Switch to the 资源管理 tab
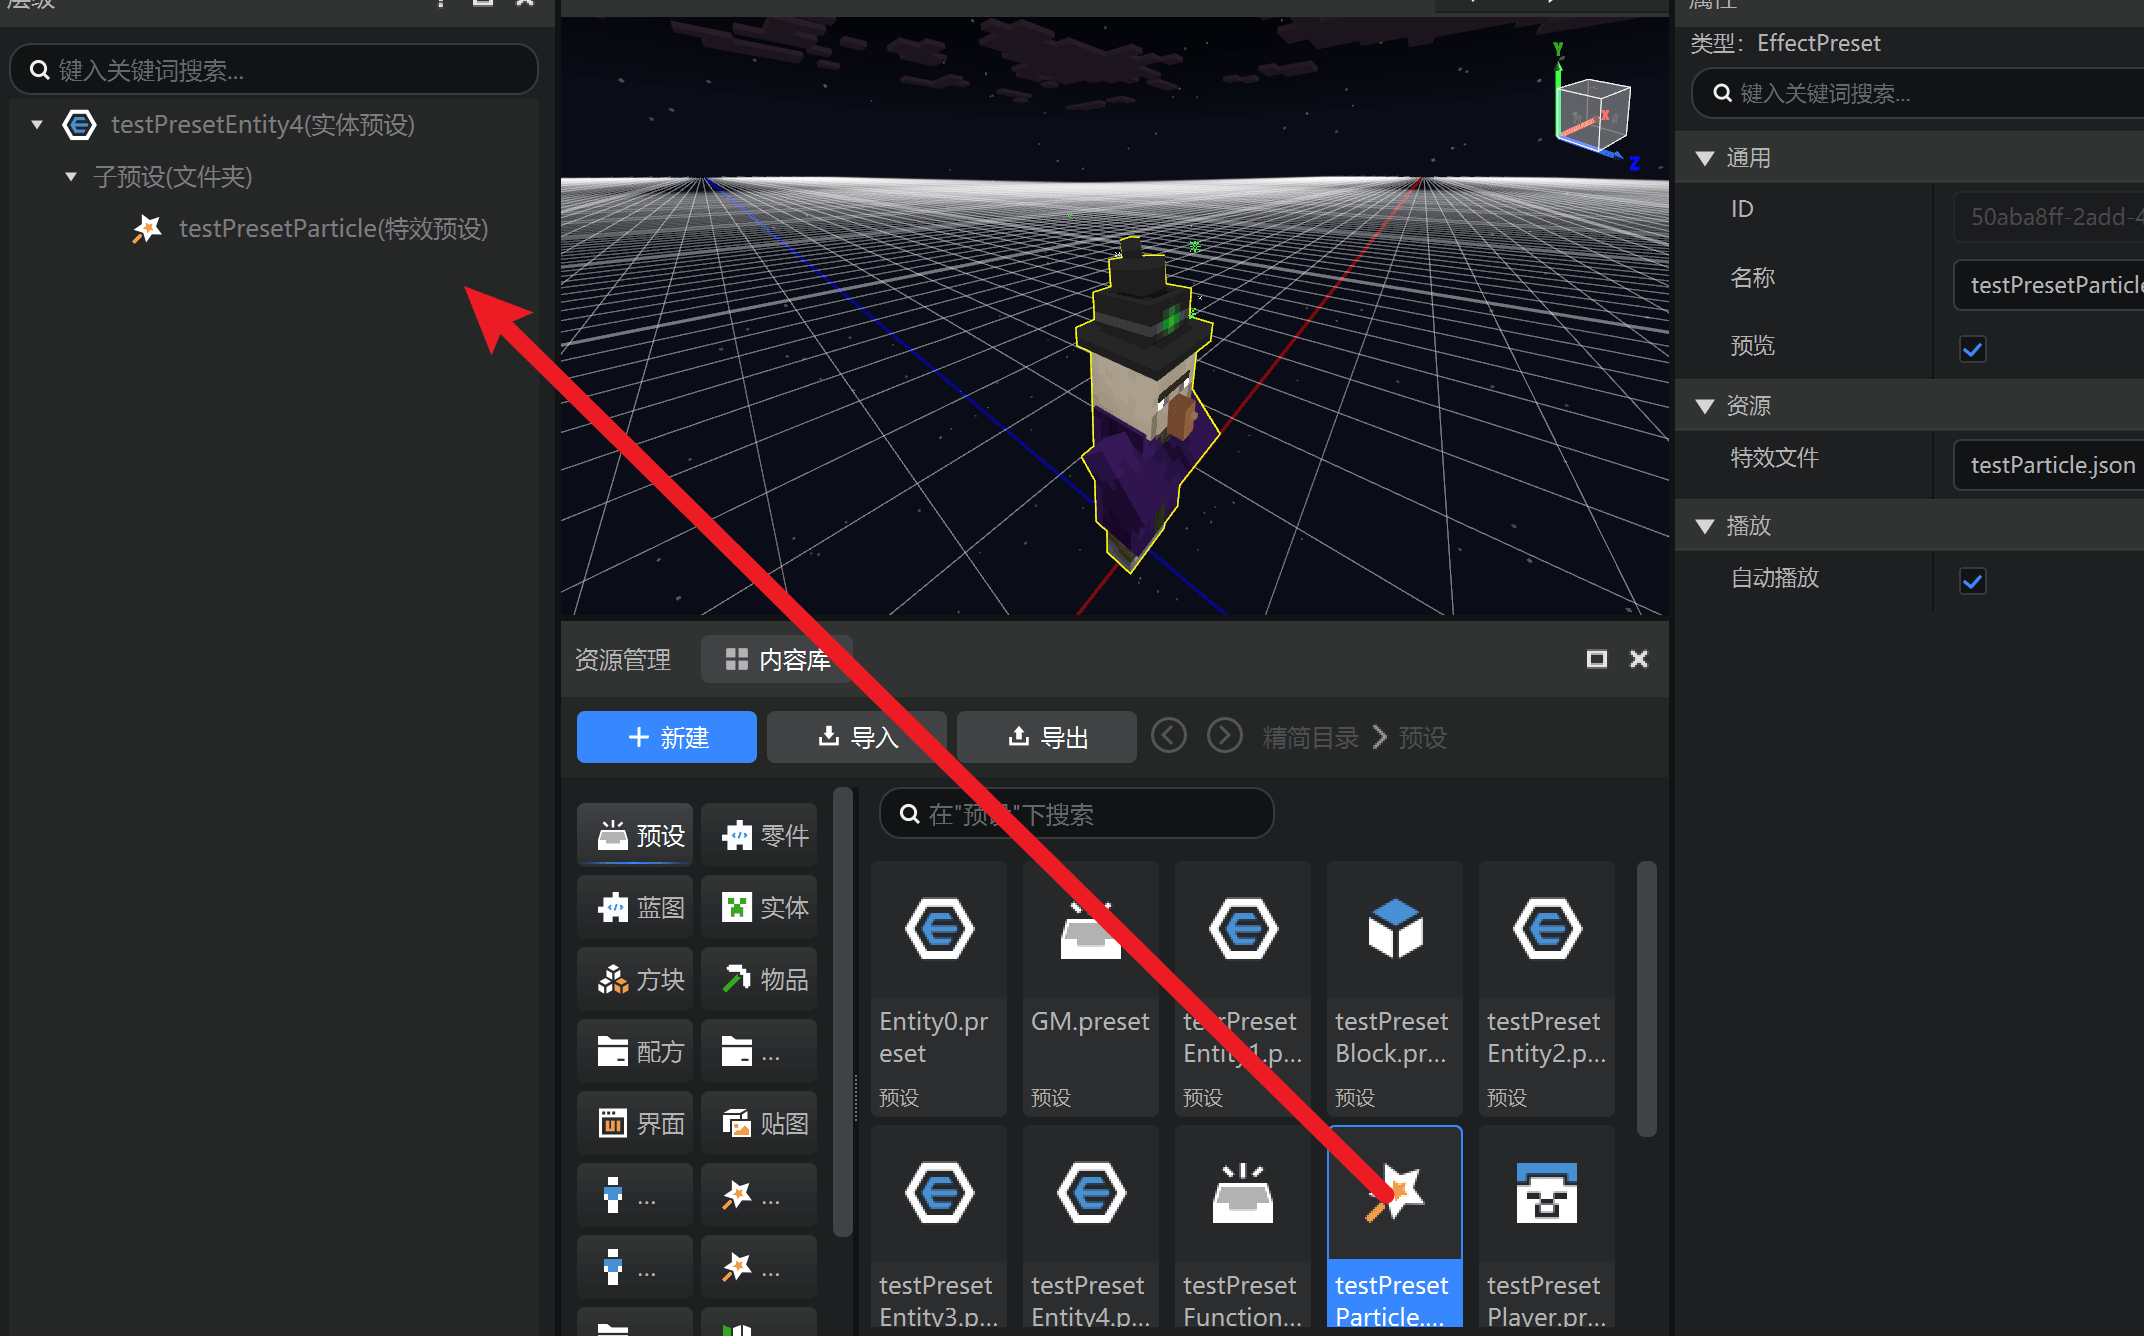 tap(623, 660)
